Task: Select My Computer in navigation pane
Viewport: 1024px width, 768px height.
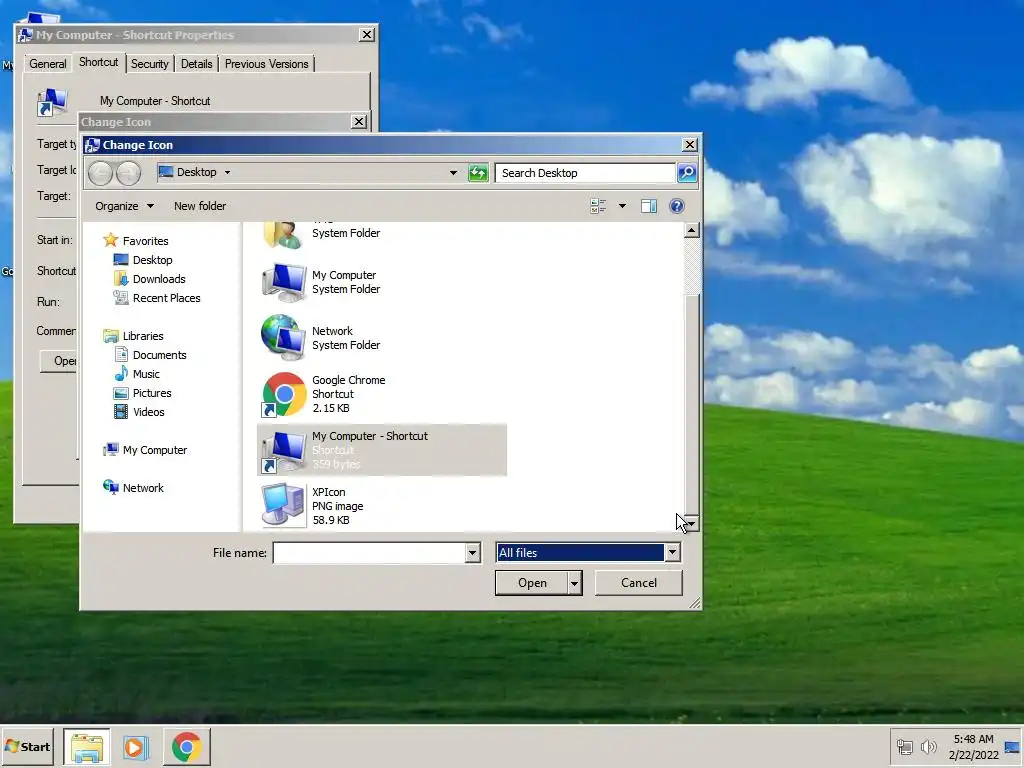Action: click(x=154, y=450)
